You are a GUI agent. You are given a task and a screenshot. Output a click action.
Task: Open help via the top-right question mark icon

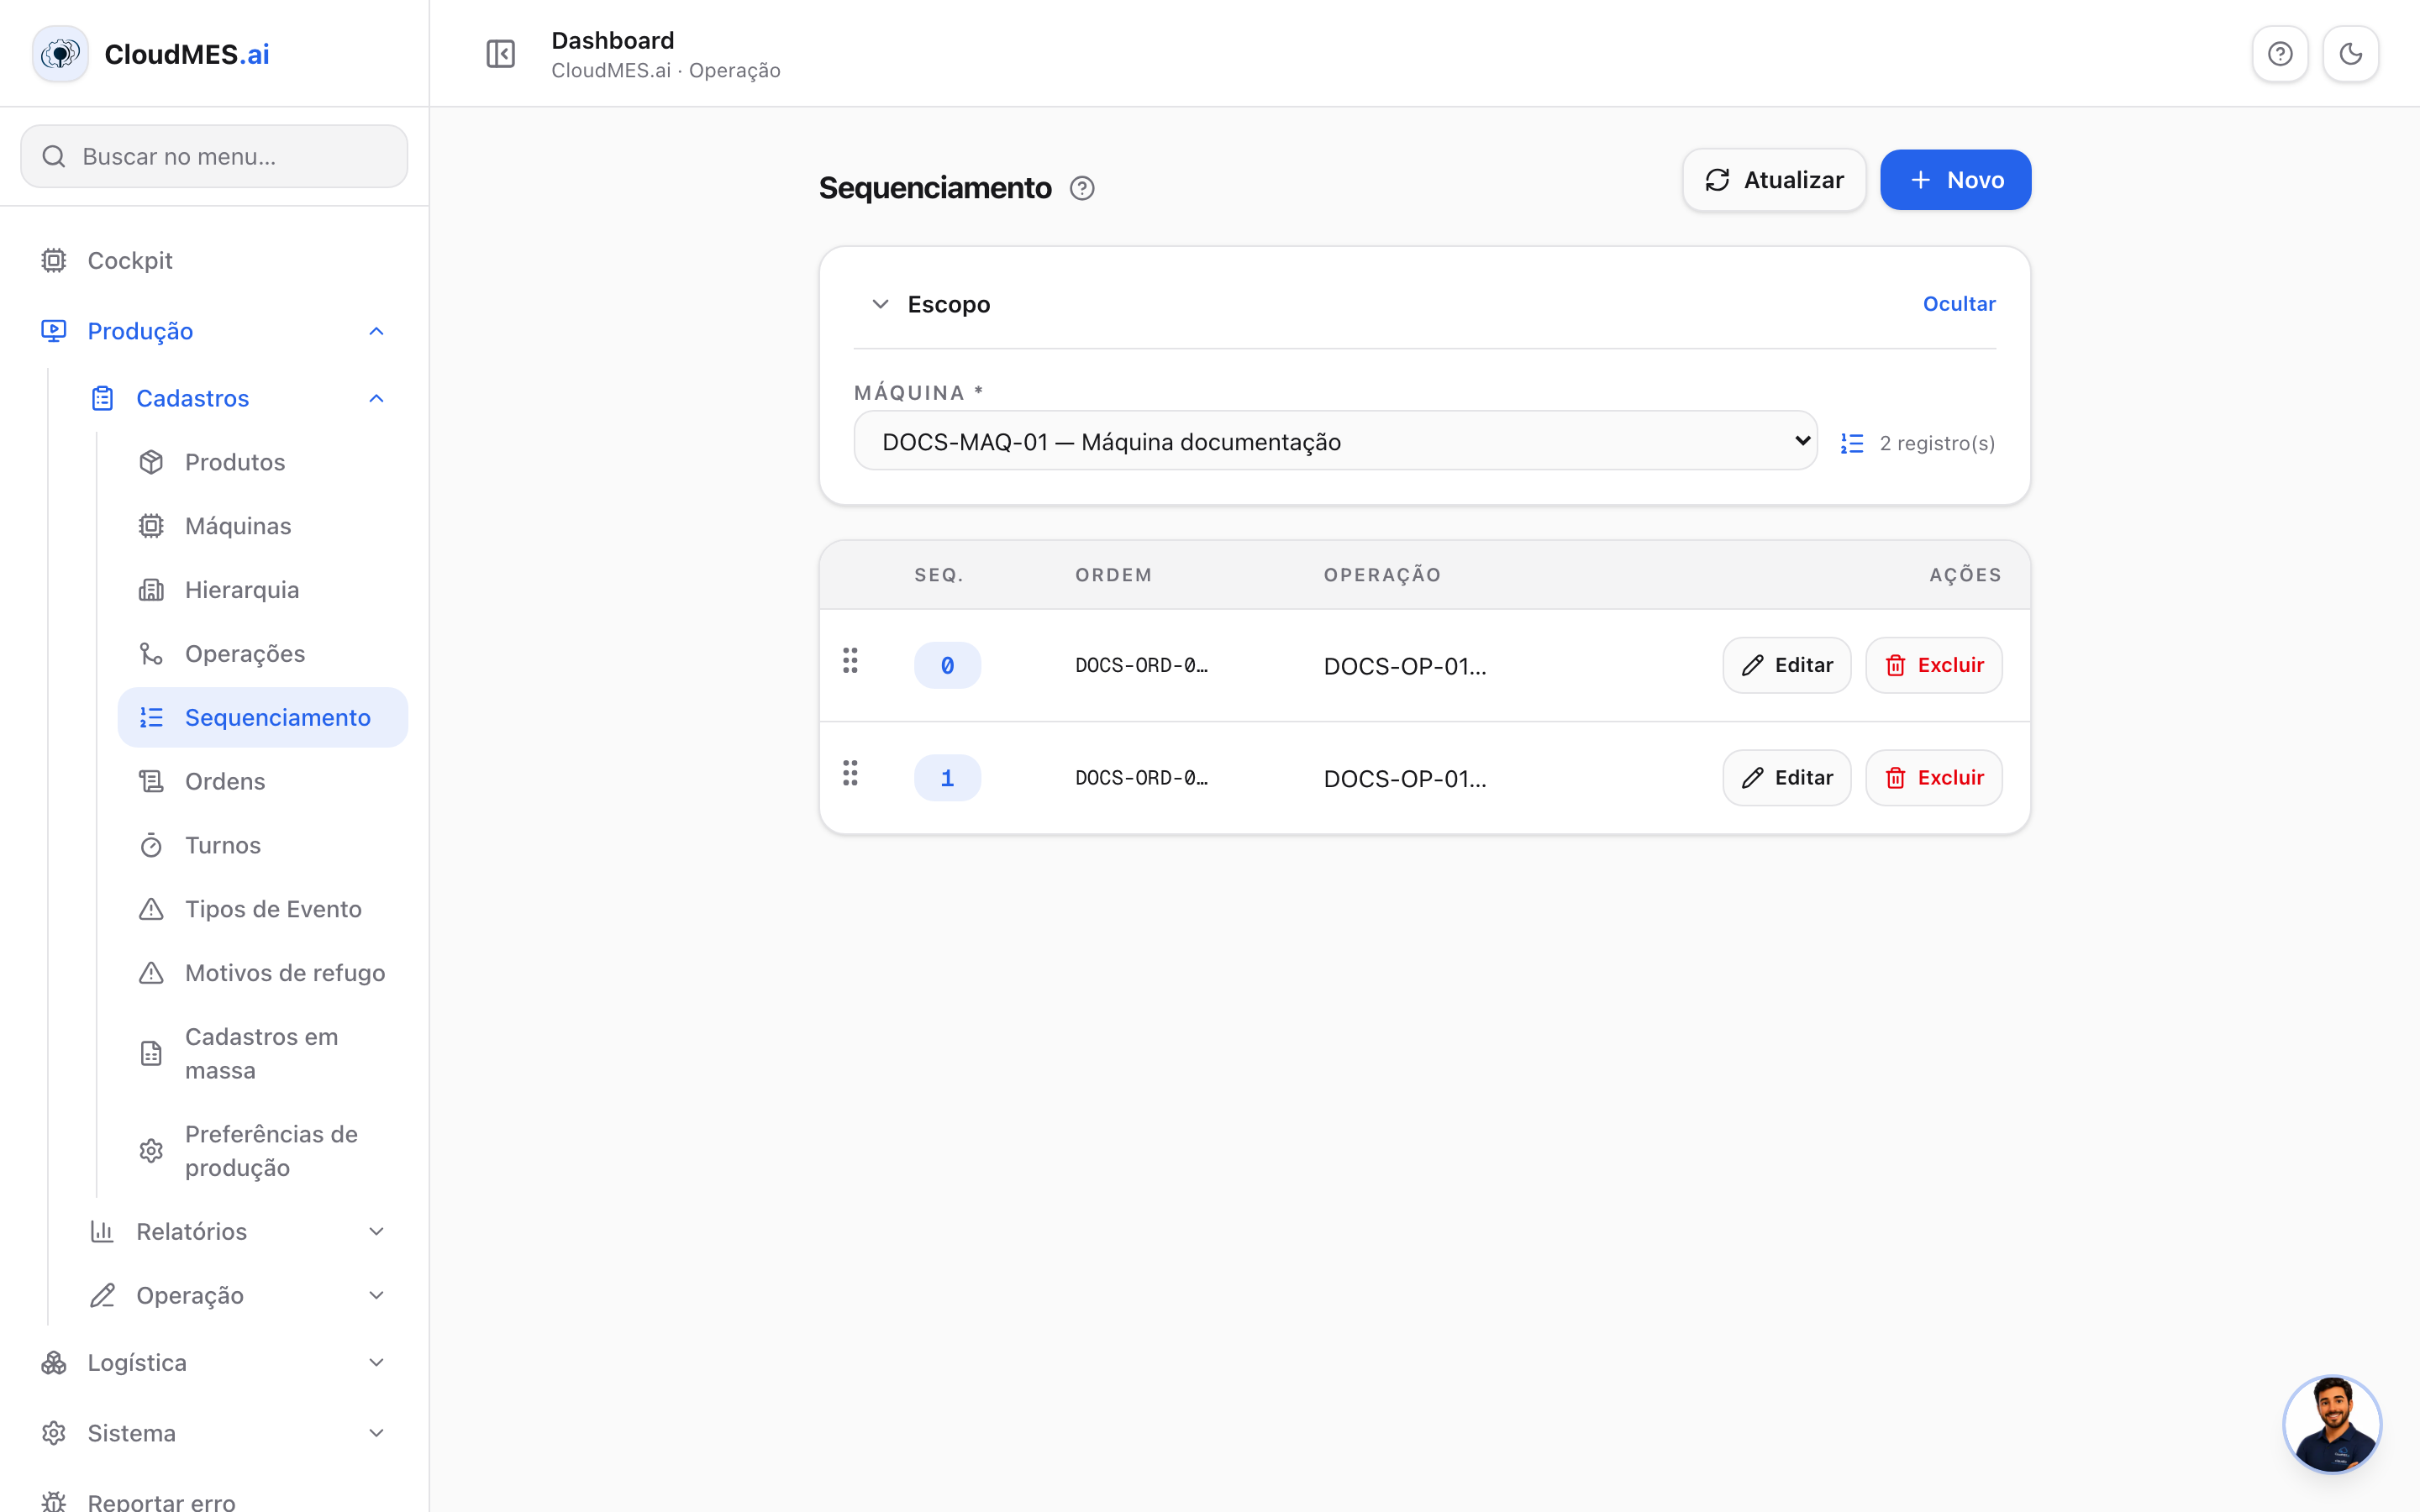click(2280, 54)
